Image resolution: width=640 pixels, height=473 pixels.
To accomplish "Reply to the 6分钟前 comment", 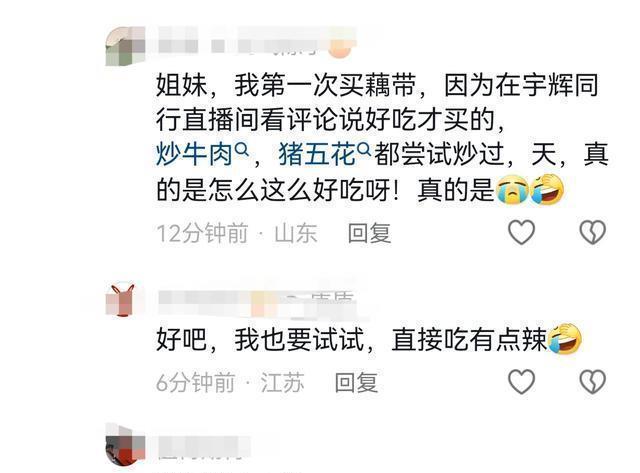I will point(356,382).
